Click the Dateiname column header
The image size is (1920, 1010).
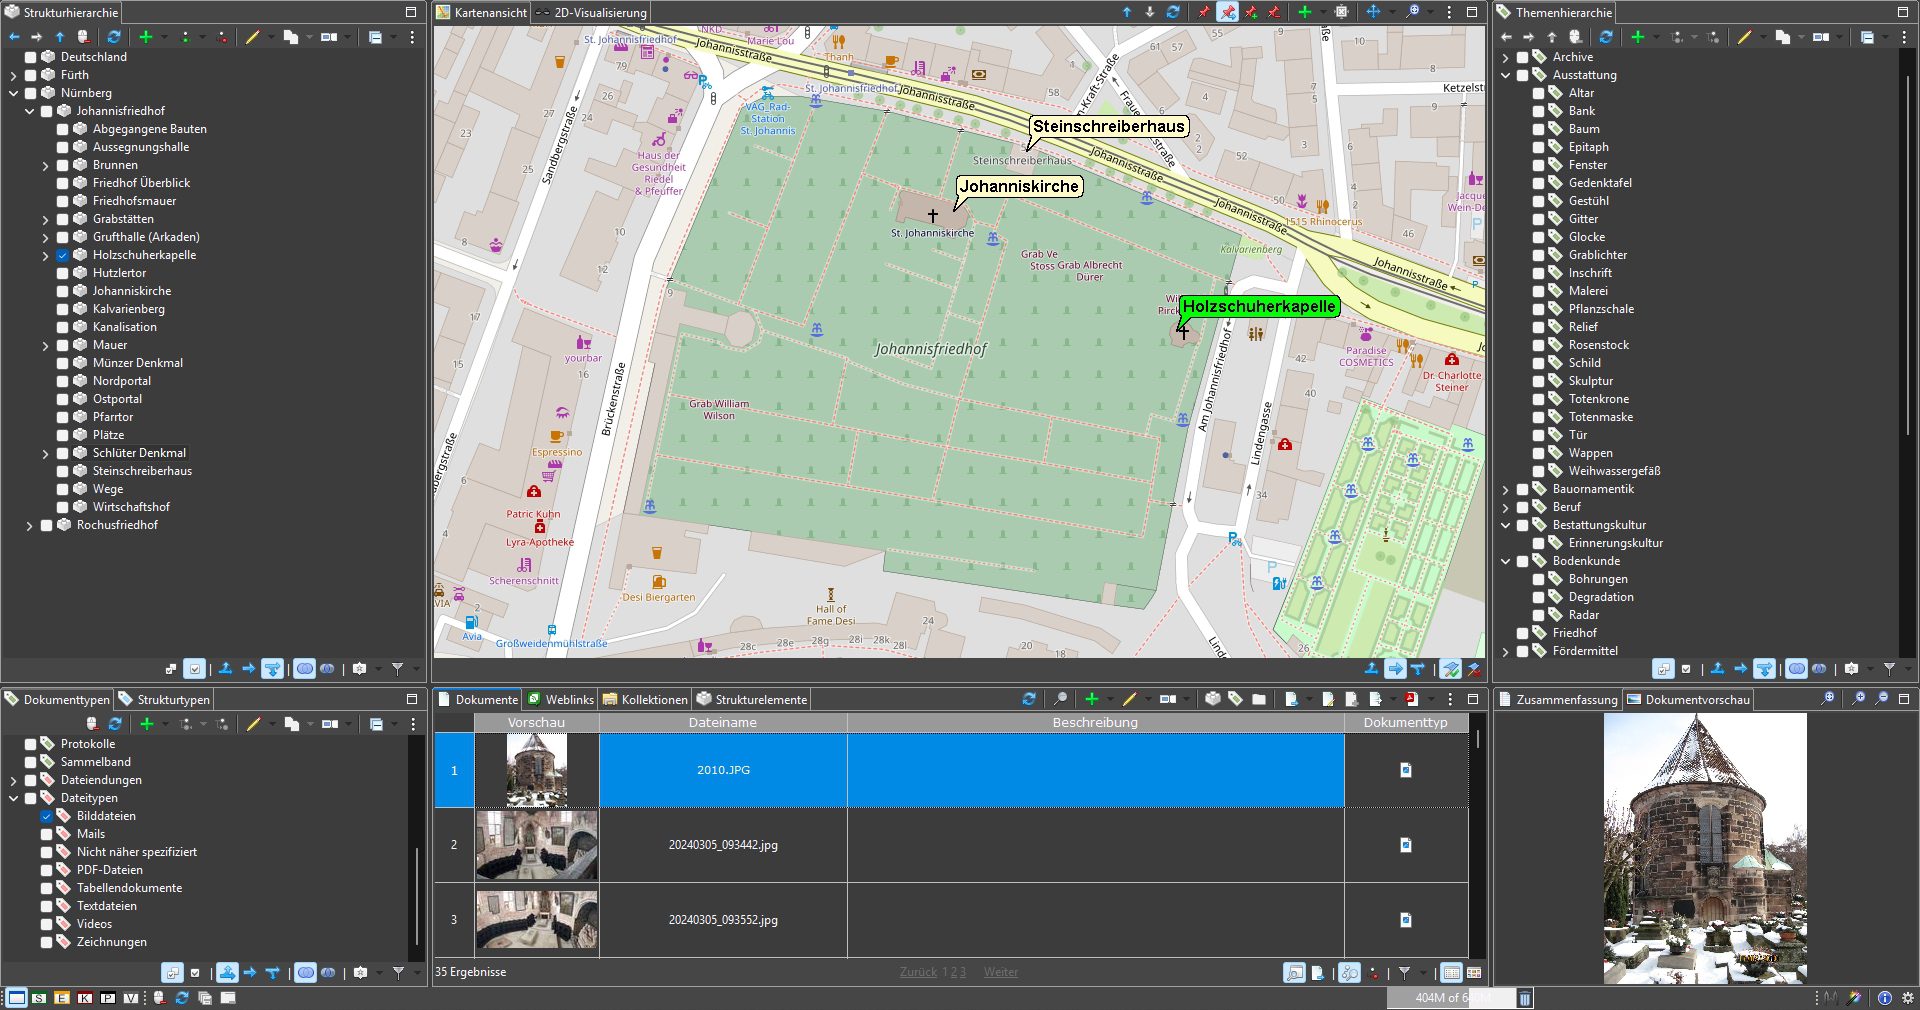point(722,722)
